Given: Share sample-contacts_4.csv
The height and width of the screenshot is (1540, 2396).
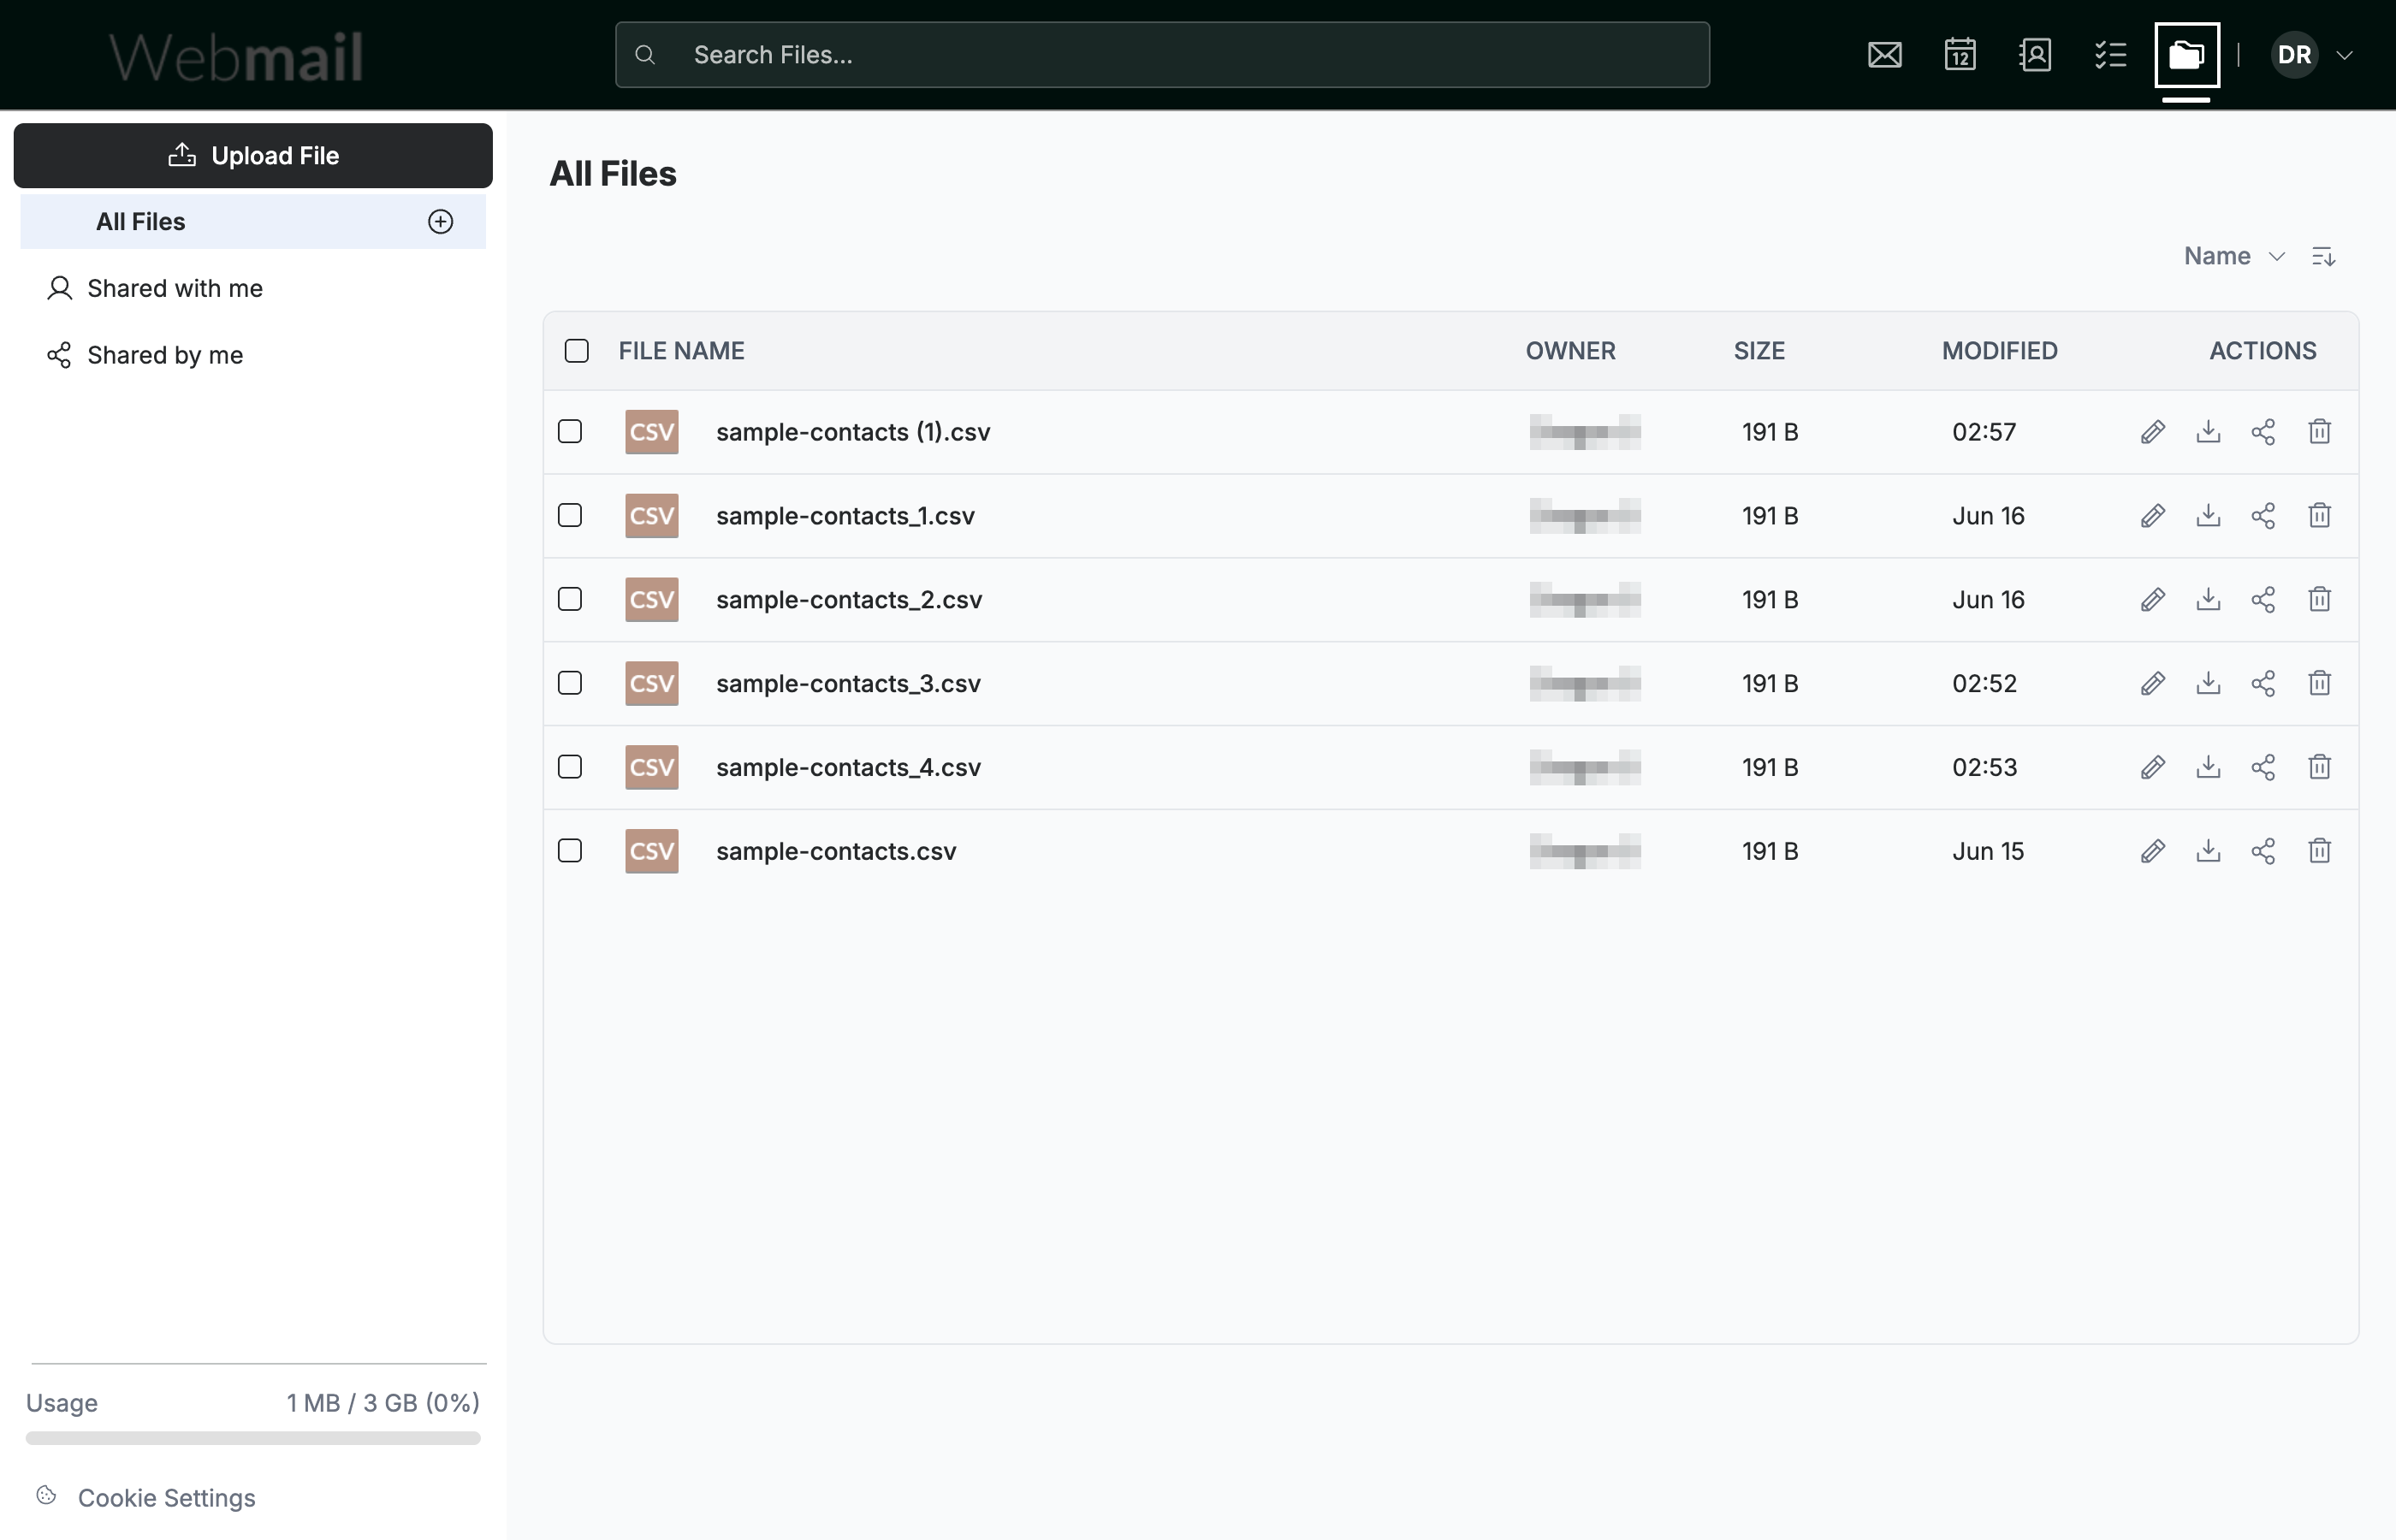Looking at the screenshot, I should 2263,768.
